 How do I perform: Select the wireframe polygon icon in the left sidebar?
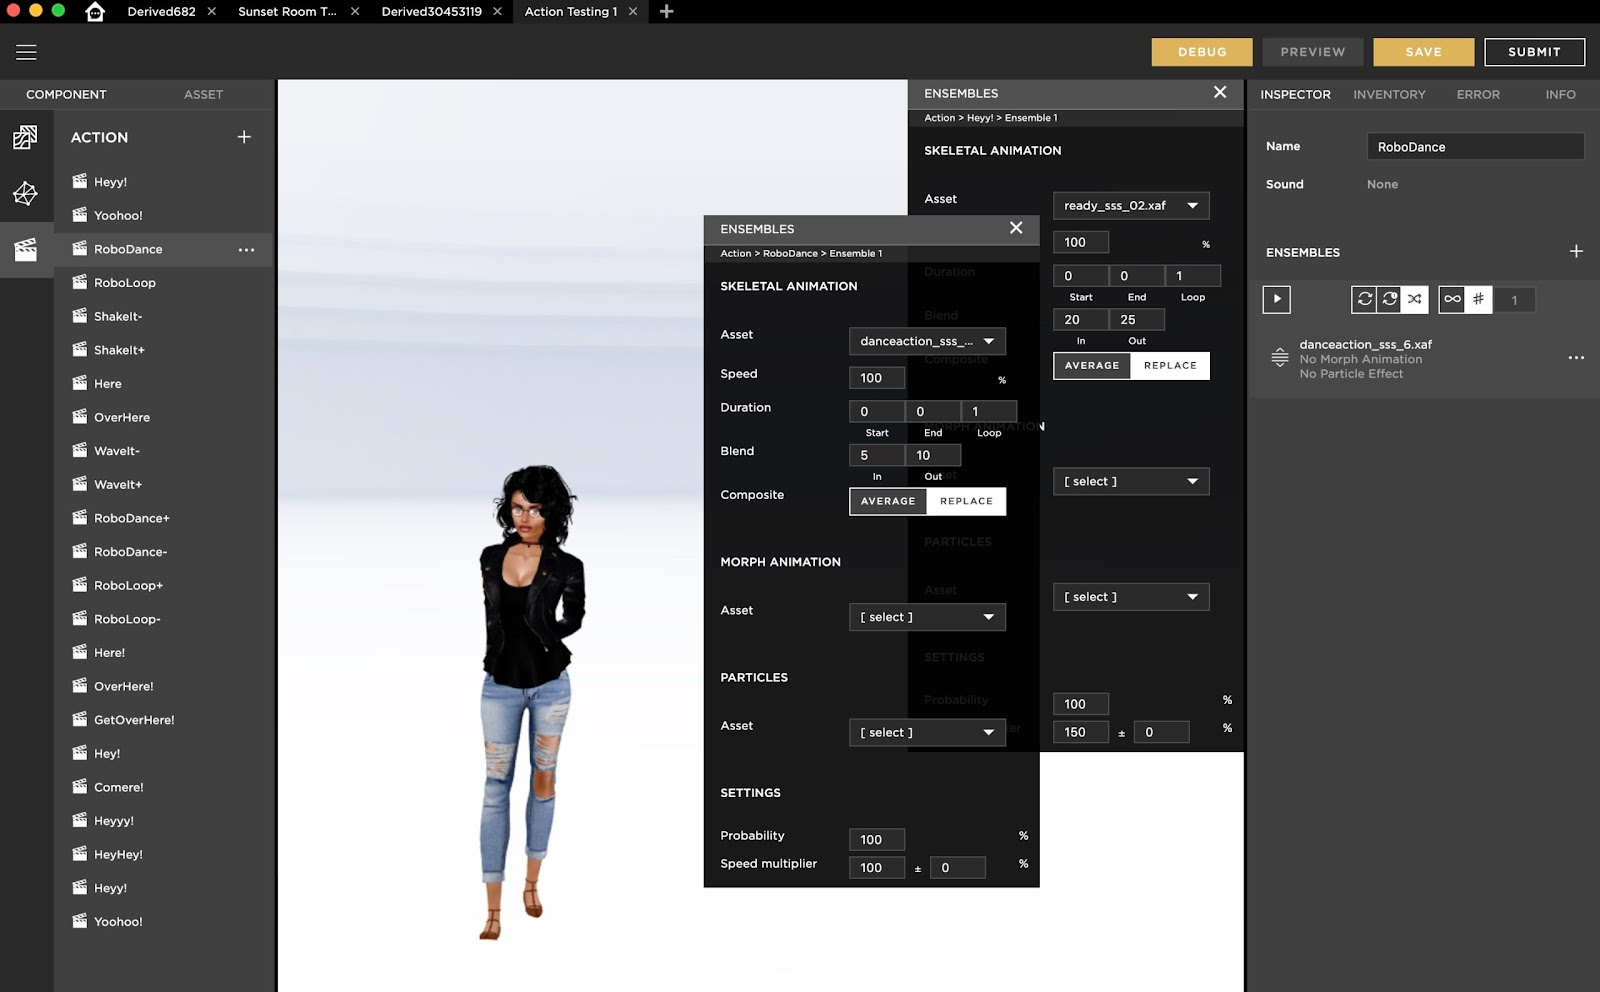point(25,193)
